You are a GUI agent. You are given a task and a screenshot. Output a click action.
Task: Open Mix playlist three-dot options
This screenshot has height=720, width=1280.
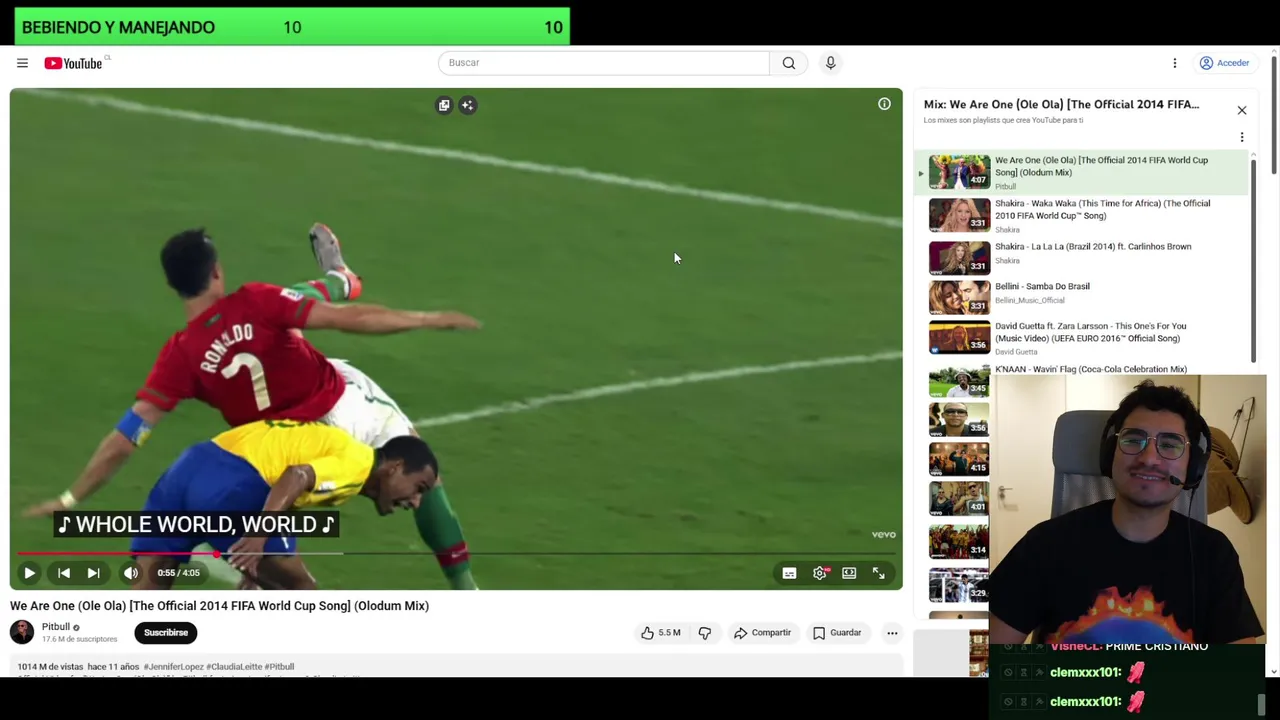pyautogui.click(x=1242, y=138)
